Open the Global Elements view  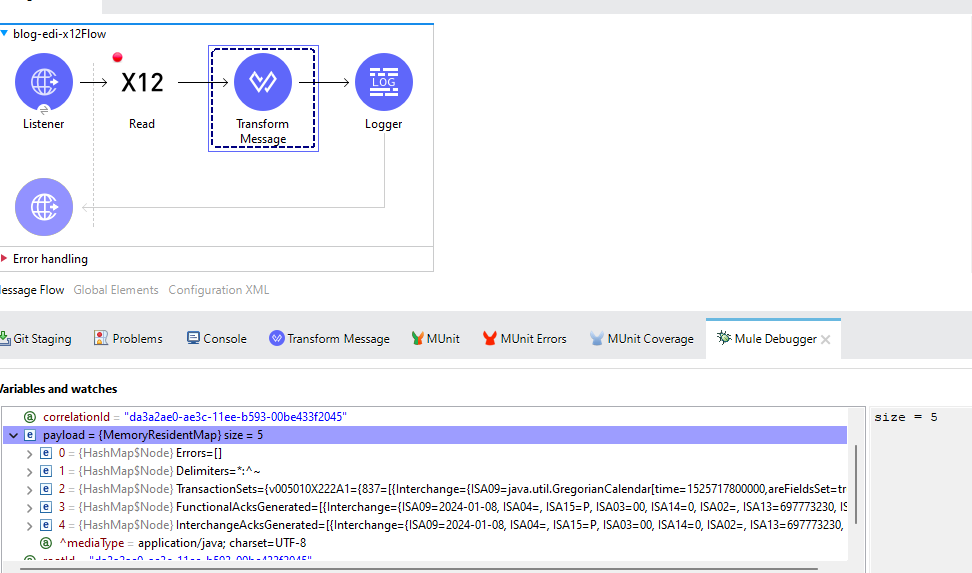[116, 290]
